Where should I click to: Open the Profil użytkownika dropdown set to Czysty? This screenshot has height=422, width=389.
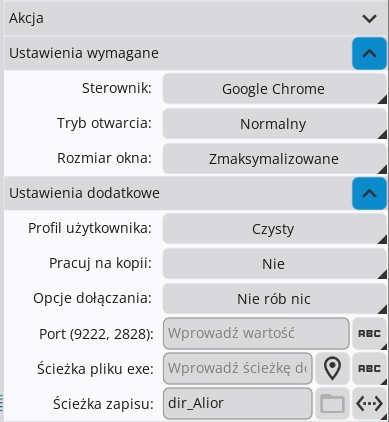click(275, 229)
